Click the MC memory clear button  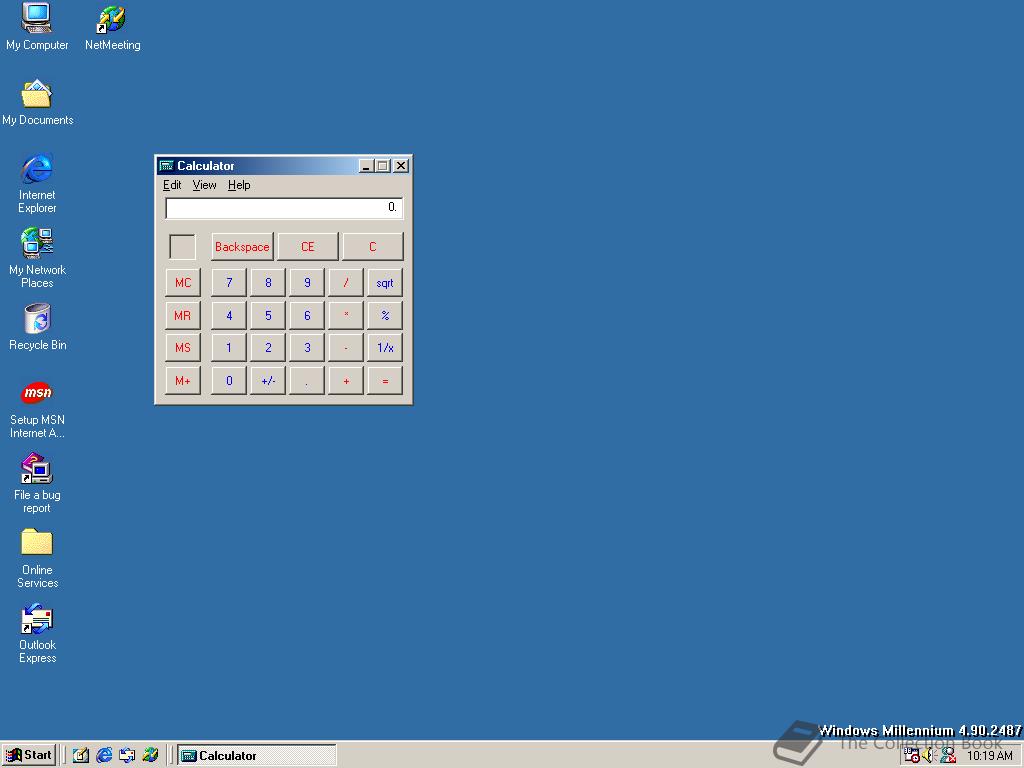[x=183, y=283]
